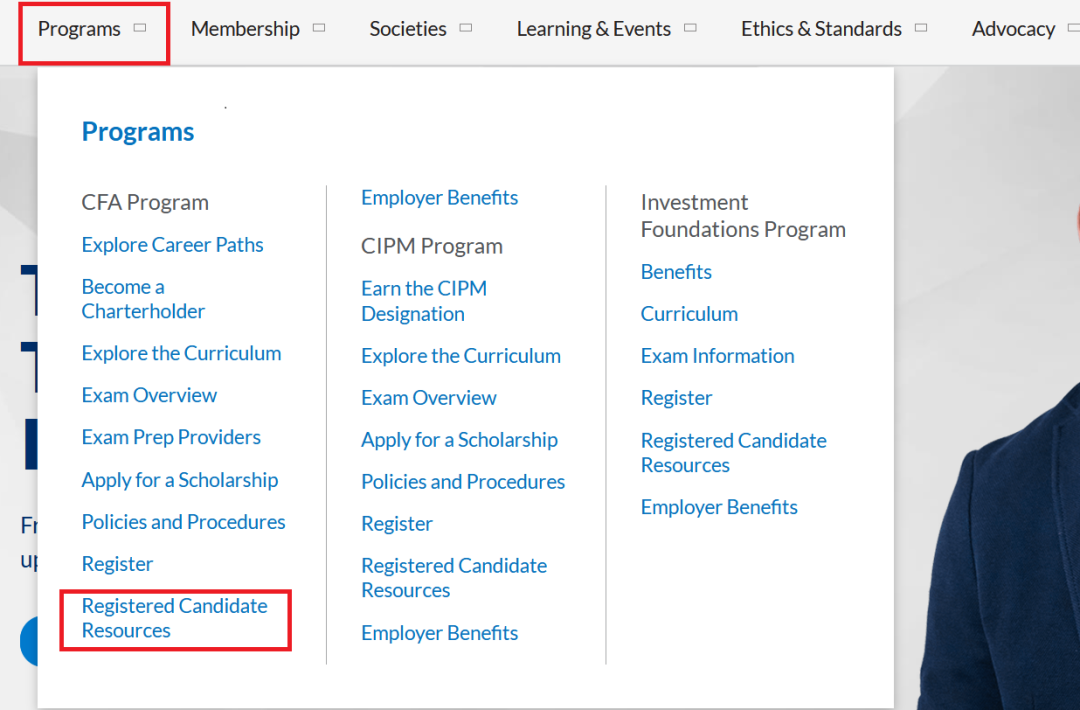1080x710 pixels.
Task: Open Learning & Events dropdown arrow
Action: coord(690,28)
